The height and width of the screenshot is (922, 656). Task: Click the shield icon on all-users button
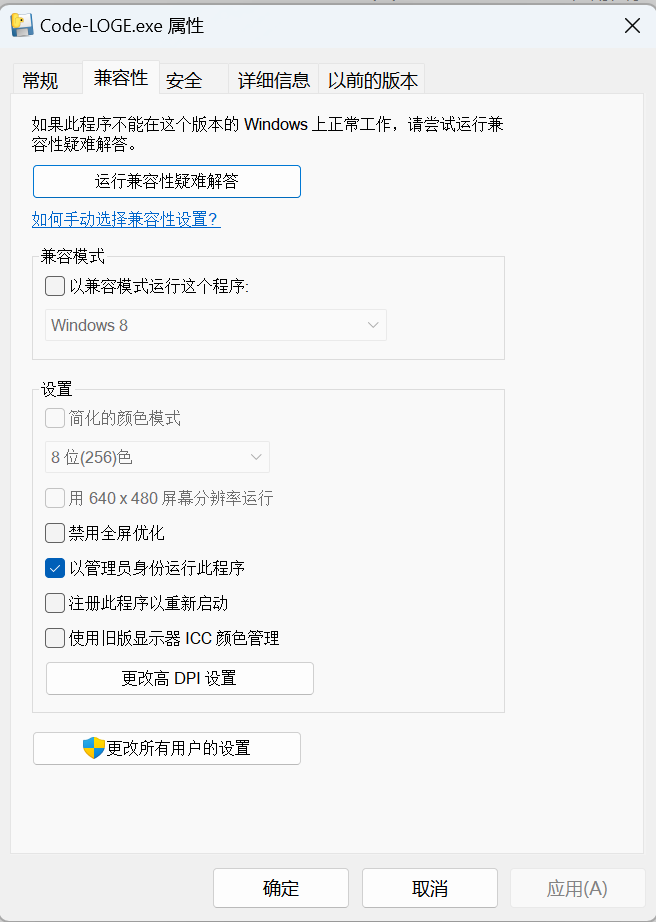point(94,748)
